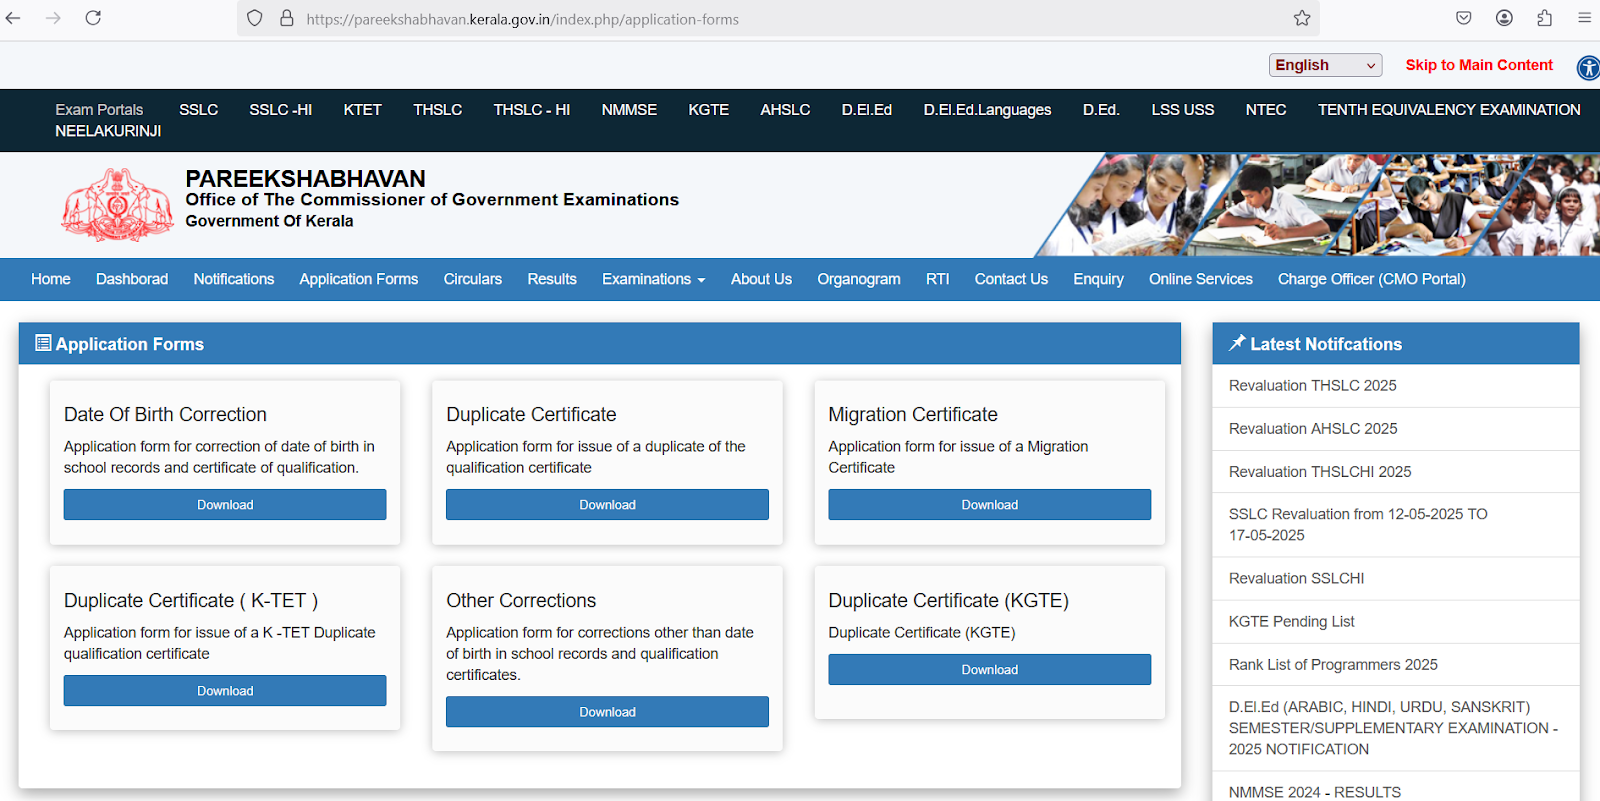Go to the Home page

(x=51, y=279)
